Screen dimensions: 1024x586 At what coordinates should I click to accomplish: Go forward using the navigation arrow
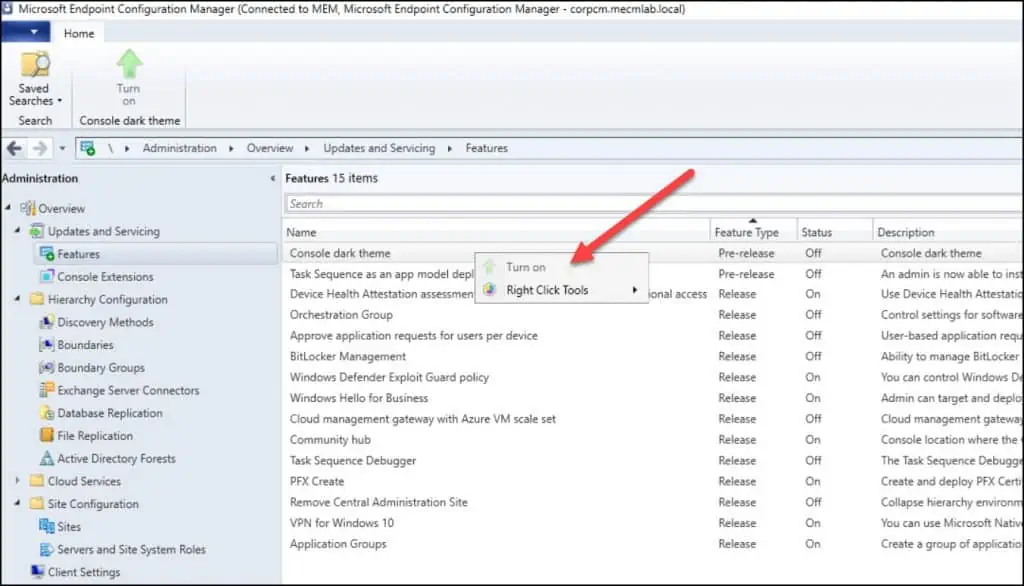pos(40,149)
